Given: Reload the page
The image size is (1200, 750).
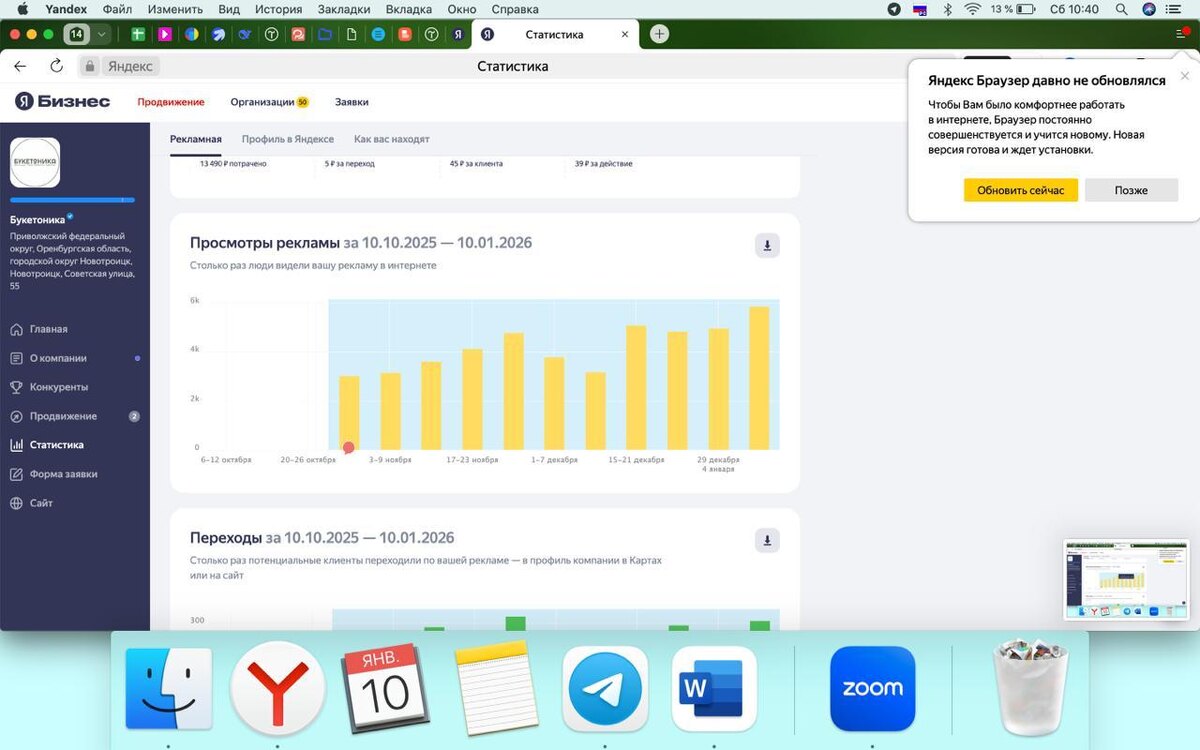Looking at the screenshot, I should pyautogui.click(x=56, y=66).
